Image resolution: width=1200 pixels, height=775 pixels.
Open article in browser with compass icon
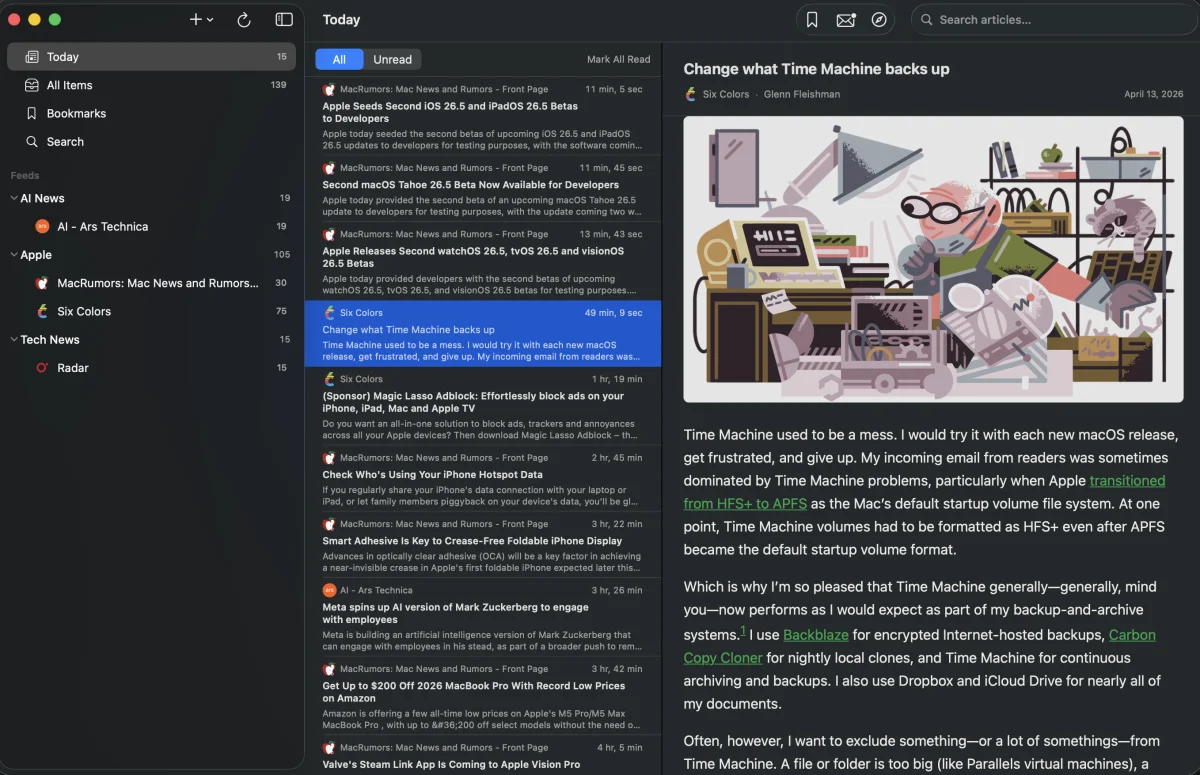tap(879, 19)
